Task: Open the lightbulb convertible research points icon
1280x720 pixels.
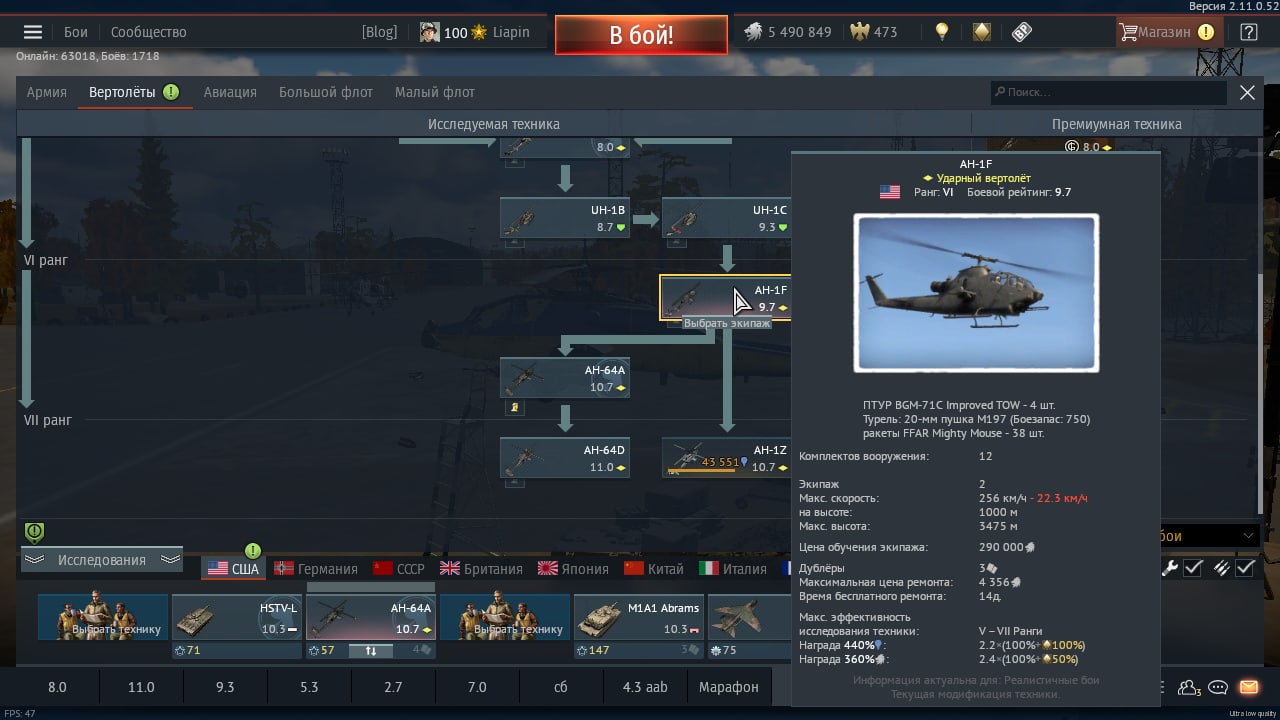Action: (x=941, y=32)
